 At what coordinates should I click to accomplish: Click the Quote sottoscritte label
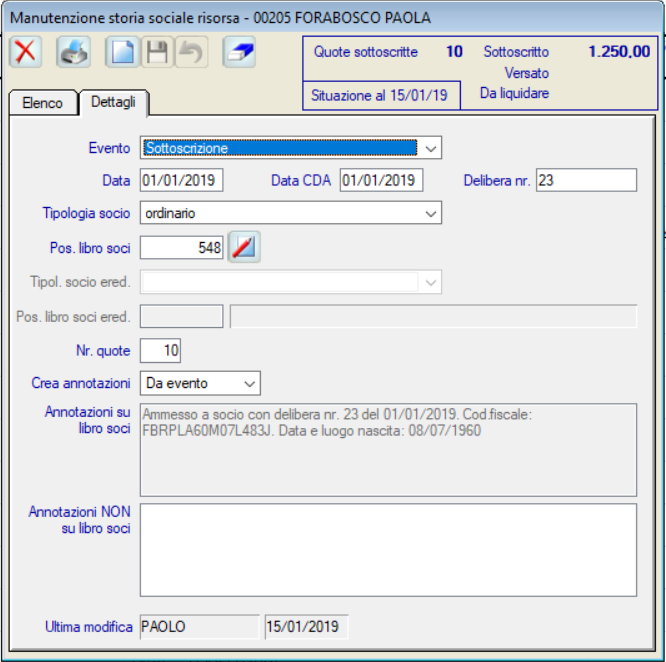(x=366, y=52)
